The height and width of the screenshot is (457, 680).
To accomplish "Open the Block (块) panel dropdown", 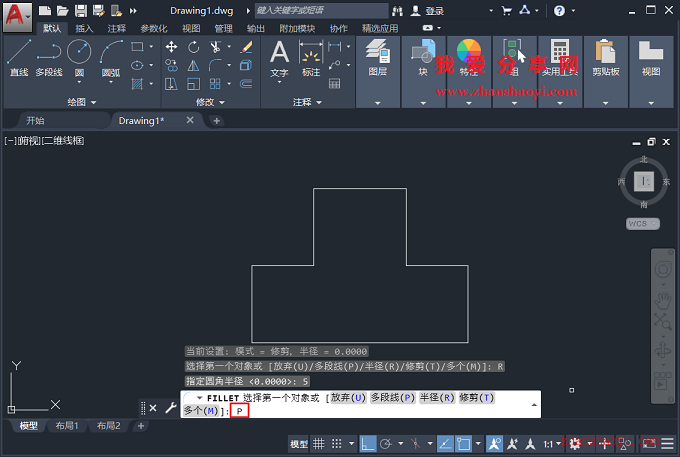I will click(423, 103).
